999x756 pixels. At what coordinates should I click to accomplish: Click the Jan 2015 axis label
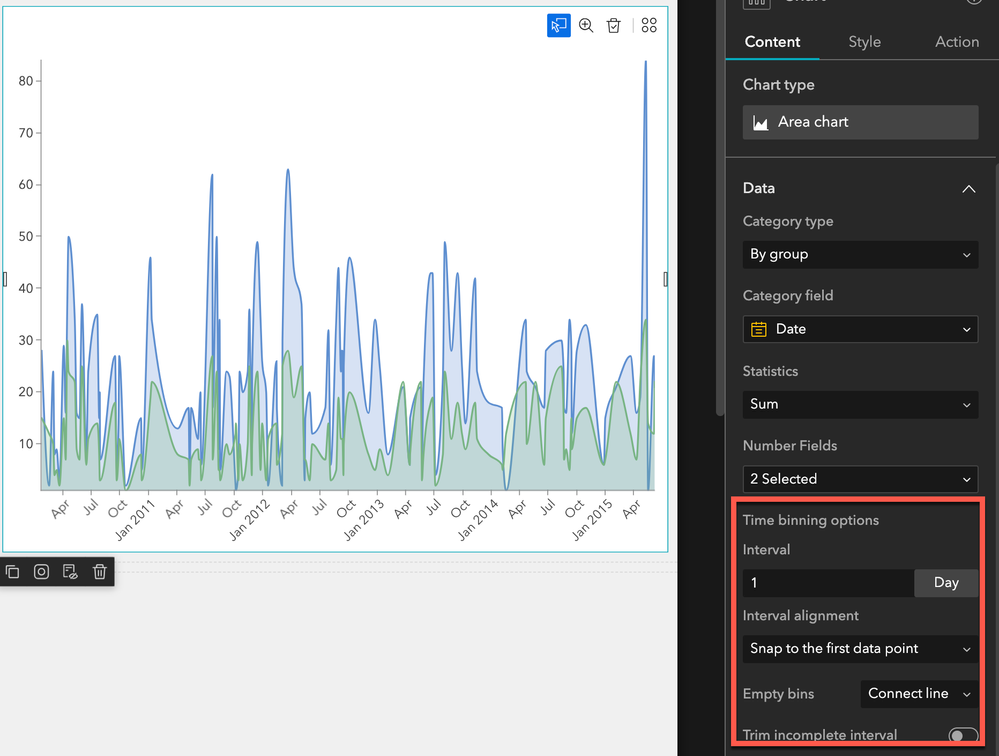[x=592, y=519]
